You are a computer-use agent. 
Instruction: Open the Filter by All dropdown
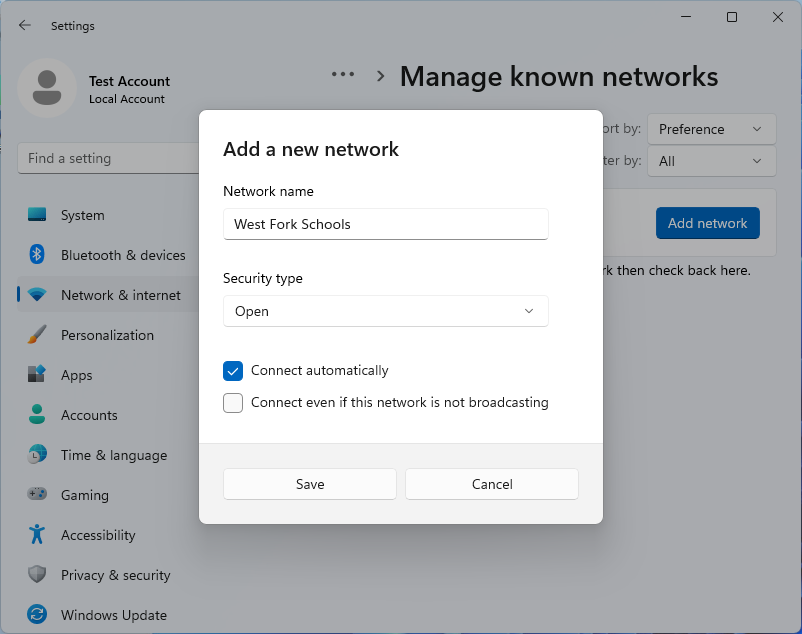(x=711, y=161)
